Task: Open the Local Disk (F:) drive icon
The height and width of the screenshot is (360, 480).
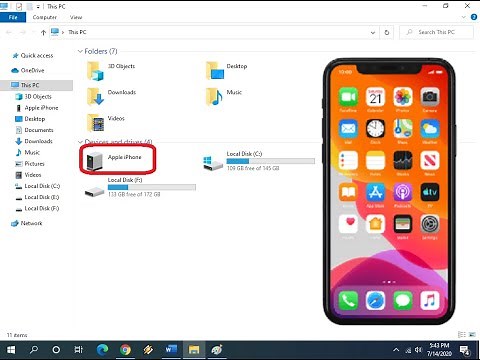Action: [94, 191]
